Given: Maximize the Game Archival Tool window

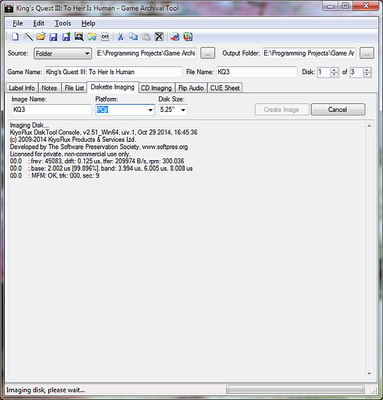Looking at the screenshot, I should [346, 6].
